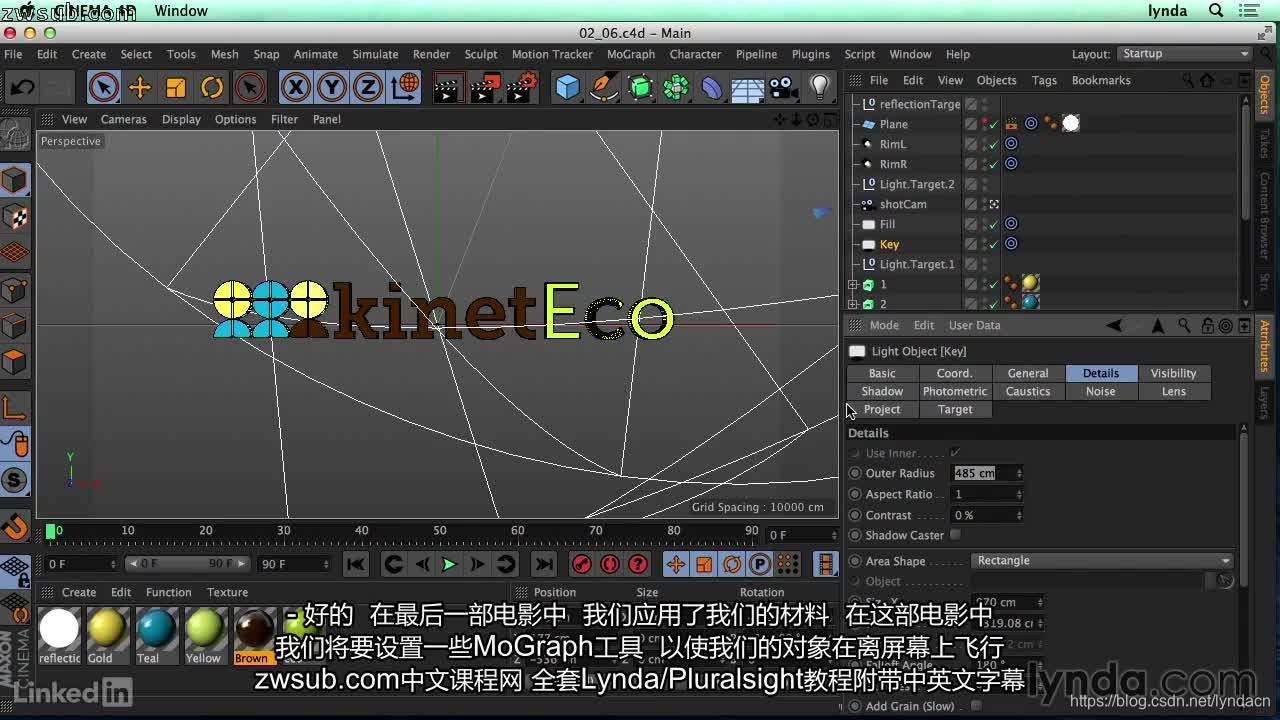Screen dimensions: 1280x720
Task: Open the Simulate menu
Action: point(375,54)
